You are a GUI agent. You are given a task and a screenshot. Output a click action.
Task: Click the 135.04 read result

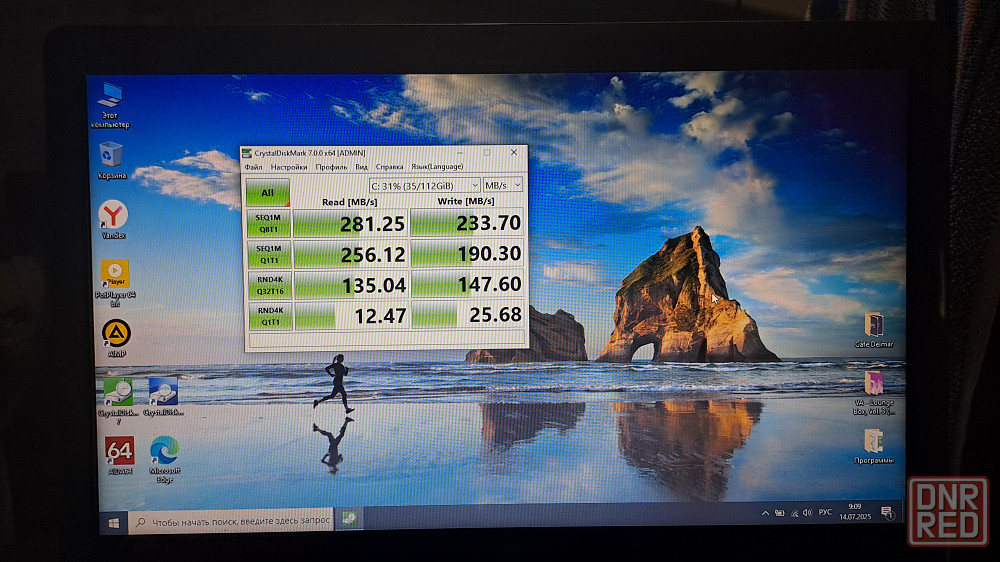point(351,285)
